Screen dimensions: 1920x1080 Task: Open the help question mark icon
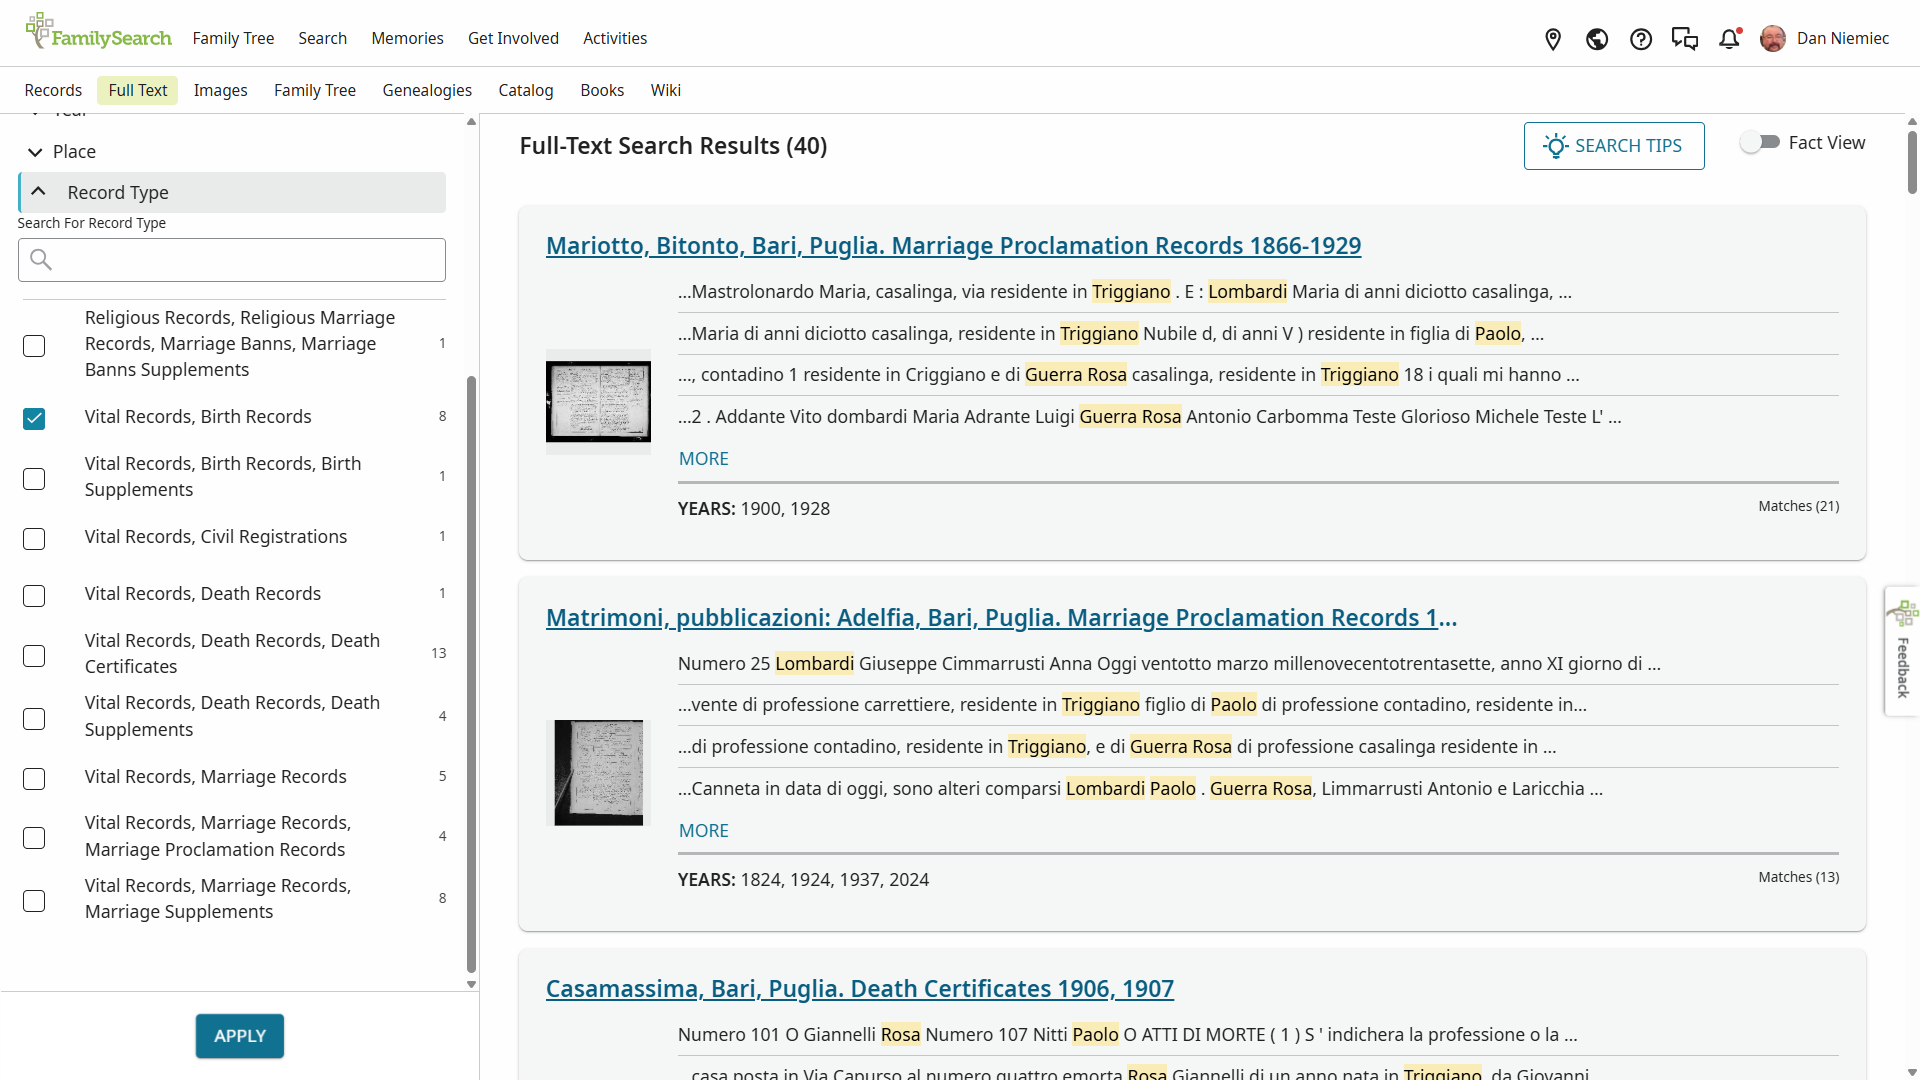coord(1641,39)
